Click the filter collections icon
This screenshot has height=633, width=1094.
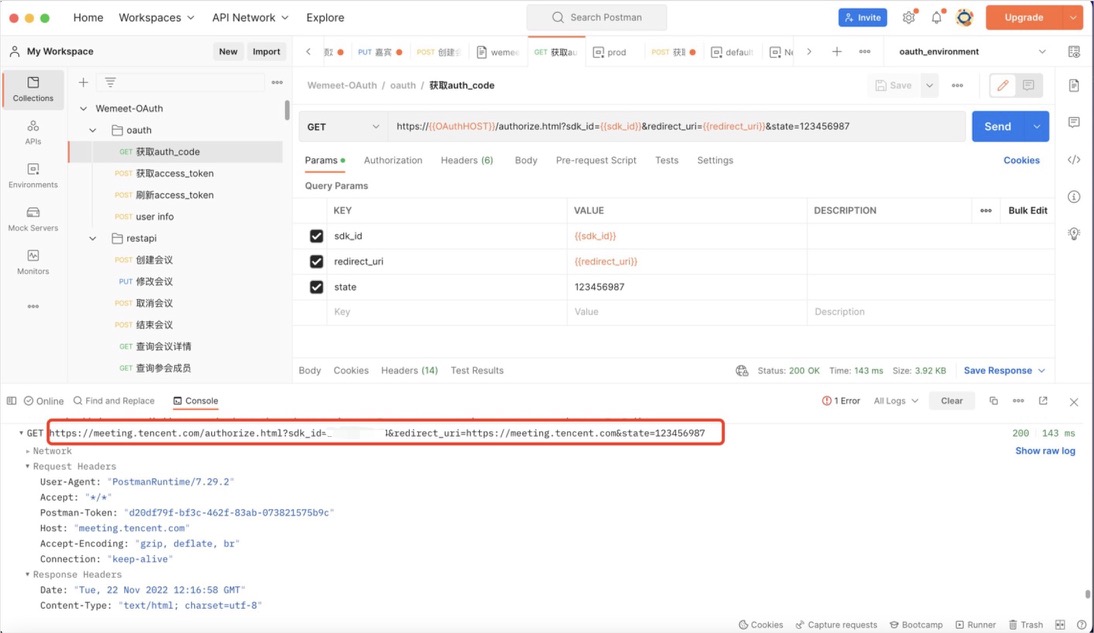[110, 82]
